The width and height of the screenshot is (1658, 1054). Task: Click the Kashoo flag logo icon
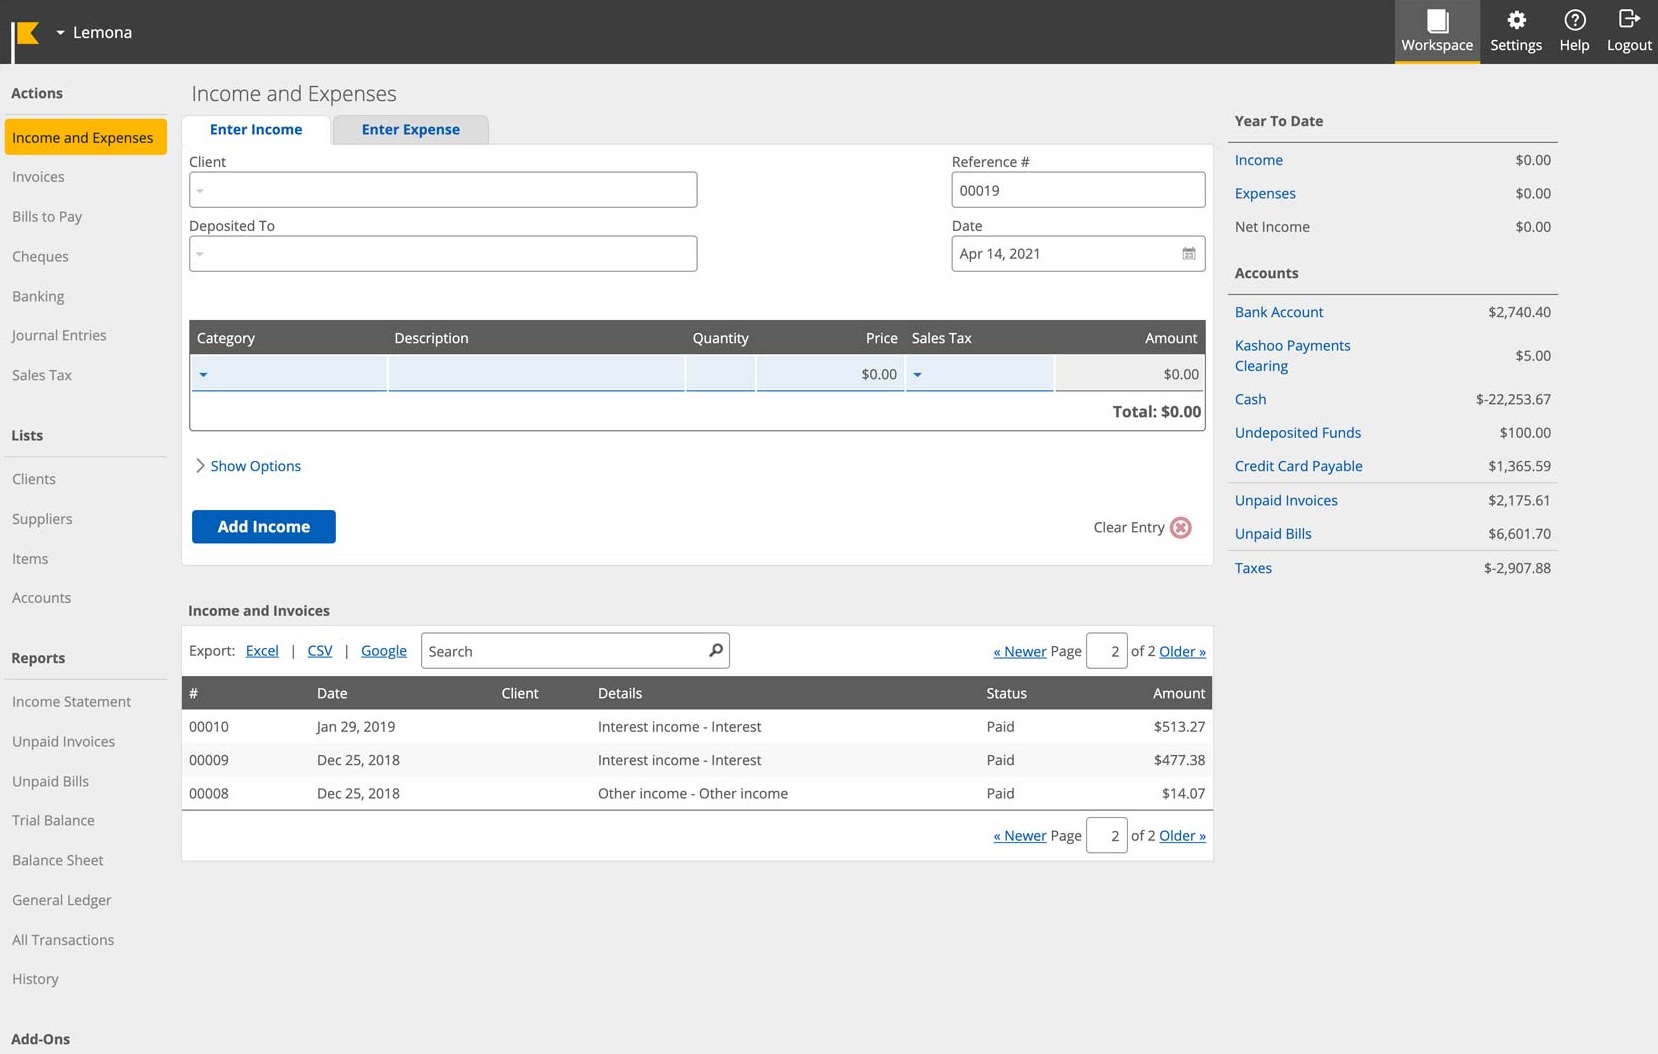(27, 33)
